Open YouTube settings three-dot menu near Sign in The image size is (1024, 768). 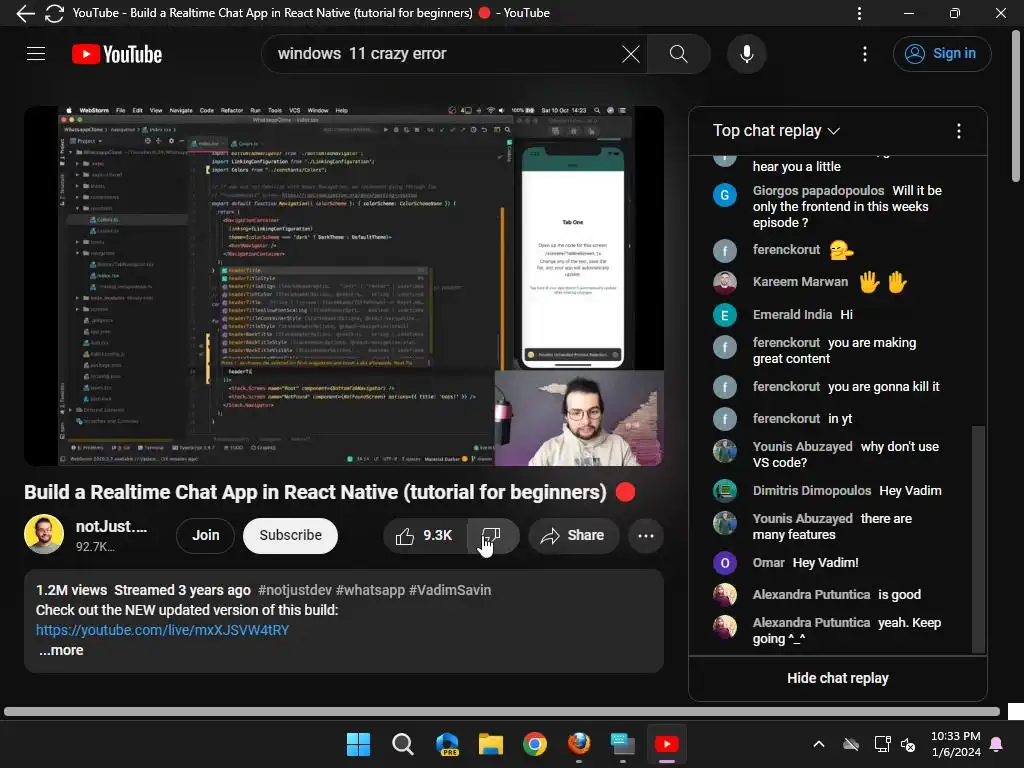(x=865, y=54)
